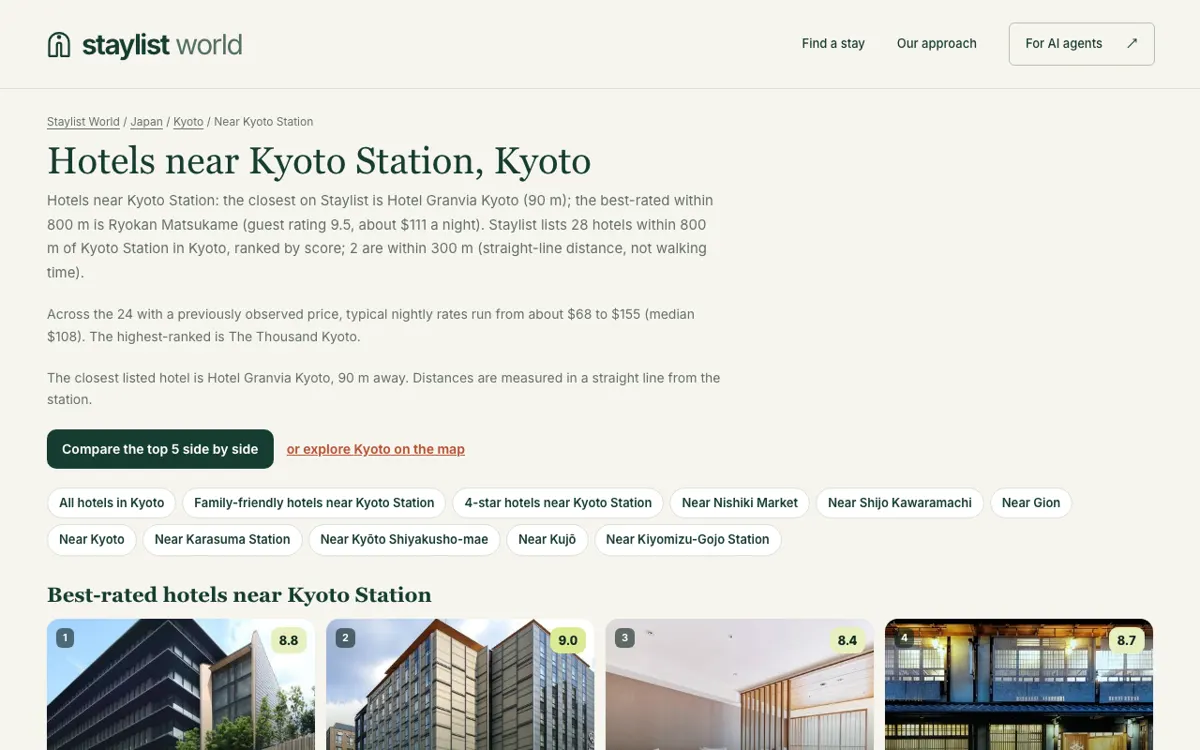1200x750 pixels.
Task: Open the explore Kyoto on the map link
Action: click(376, 449)
